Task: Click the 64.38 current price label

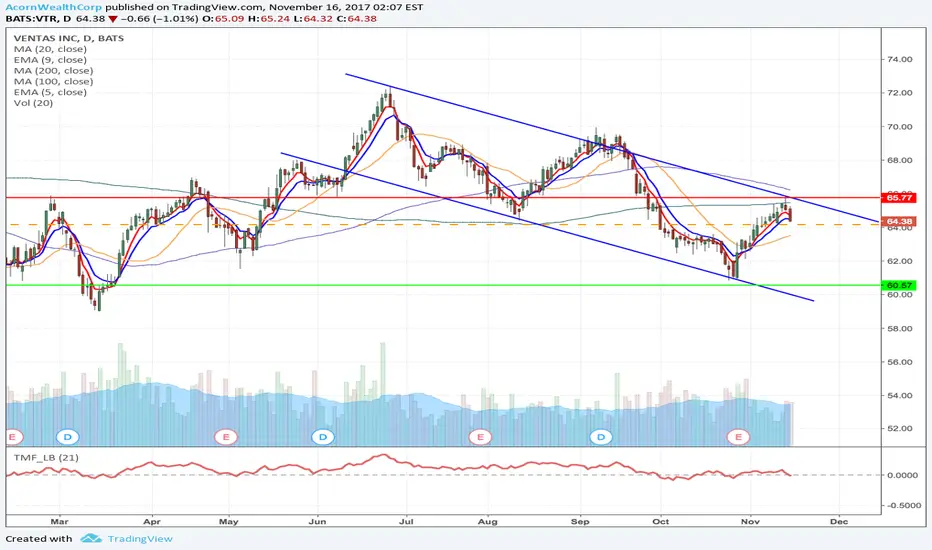Action: click(x=899, y=221)
